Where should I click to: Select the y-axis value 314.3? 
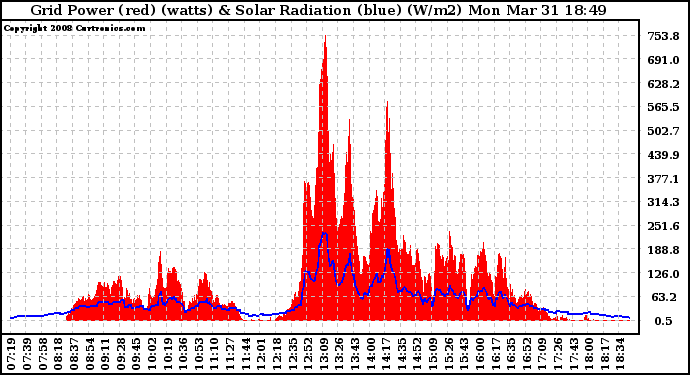pyautogui.click(x=663, y=202)
